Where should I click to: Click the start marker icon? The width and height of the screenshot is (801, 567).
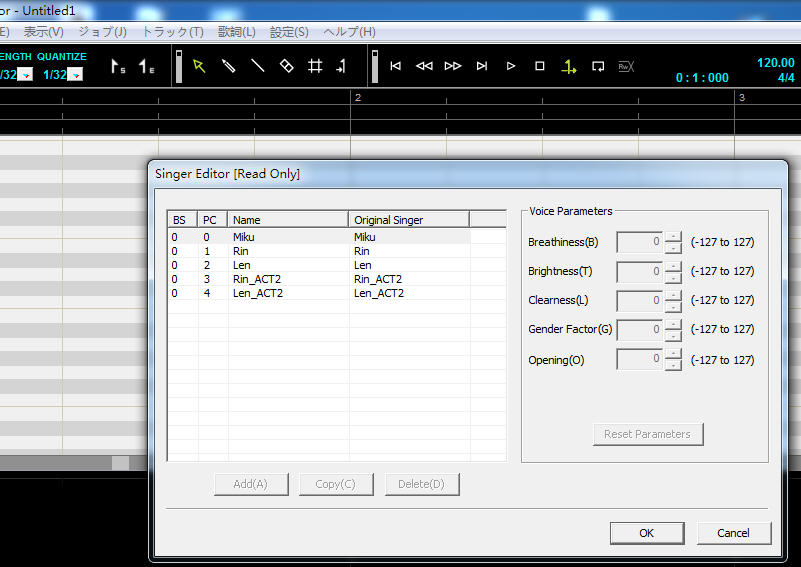coord(118,66)
